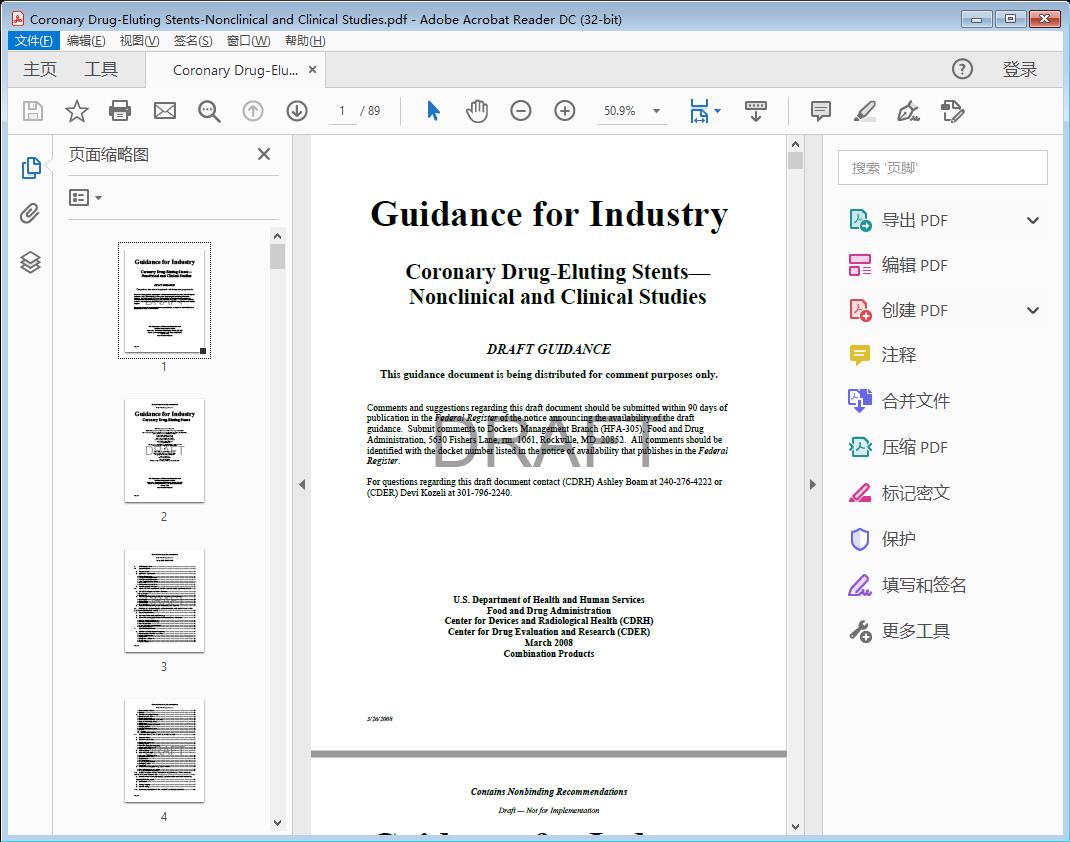
Task: Click the Fit page width icon
Action: [699, 111]
